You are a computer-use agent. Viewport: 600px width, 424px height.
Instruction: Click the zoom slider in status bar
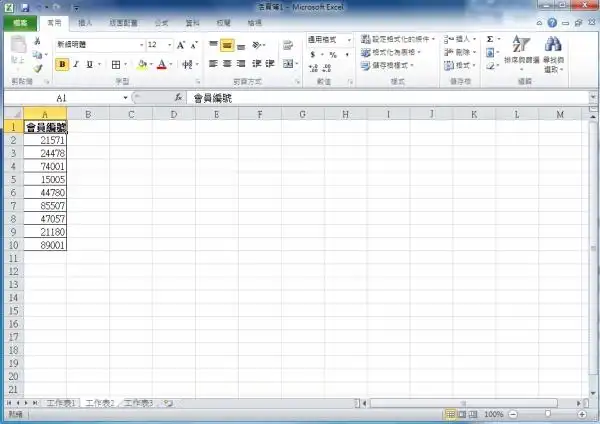pos(548,414)
